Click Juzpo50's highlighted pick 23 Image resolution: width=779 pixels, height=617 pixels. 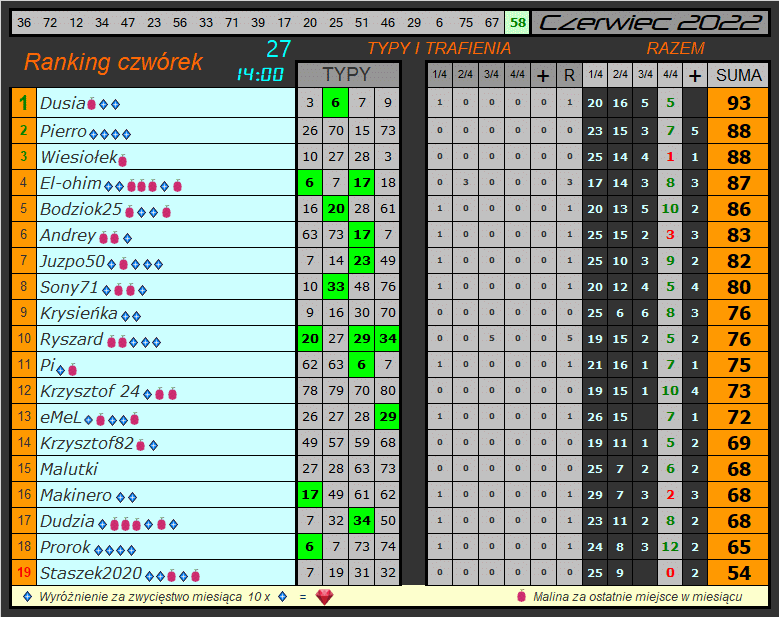tap(362, 261)
